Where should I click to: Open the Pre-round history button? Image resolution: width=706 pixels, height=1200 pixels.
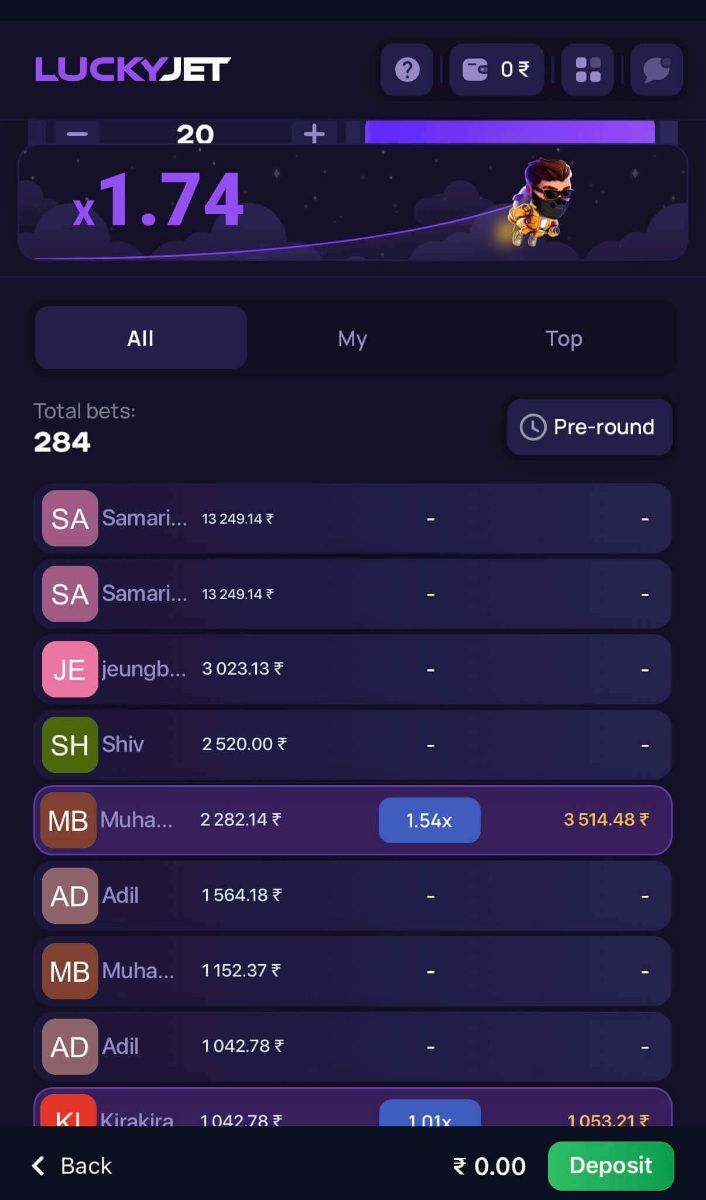(x=589, y=427)
